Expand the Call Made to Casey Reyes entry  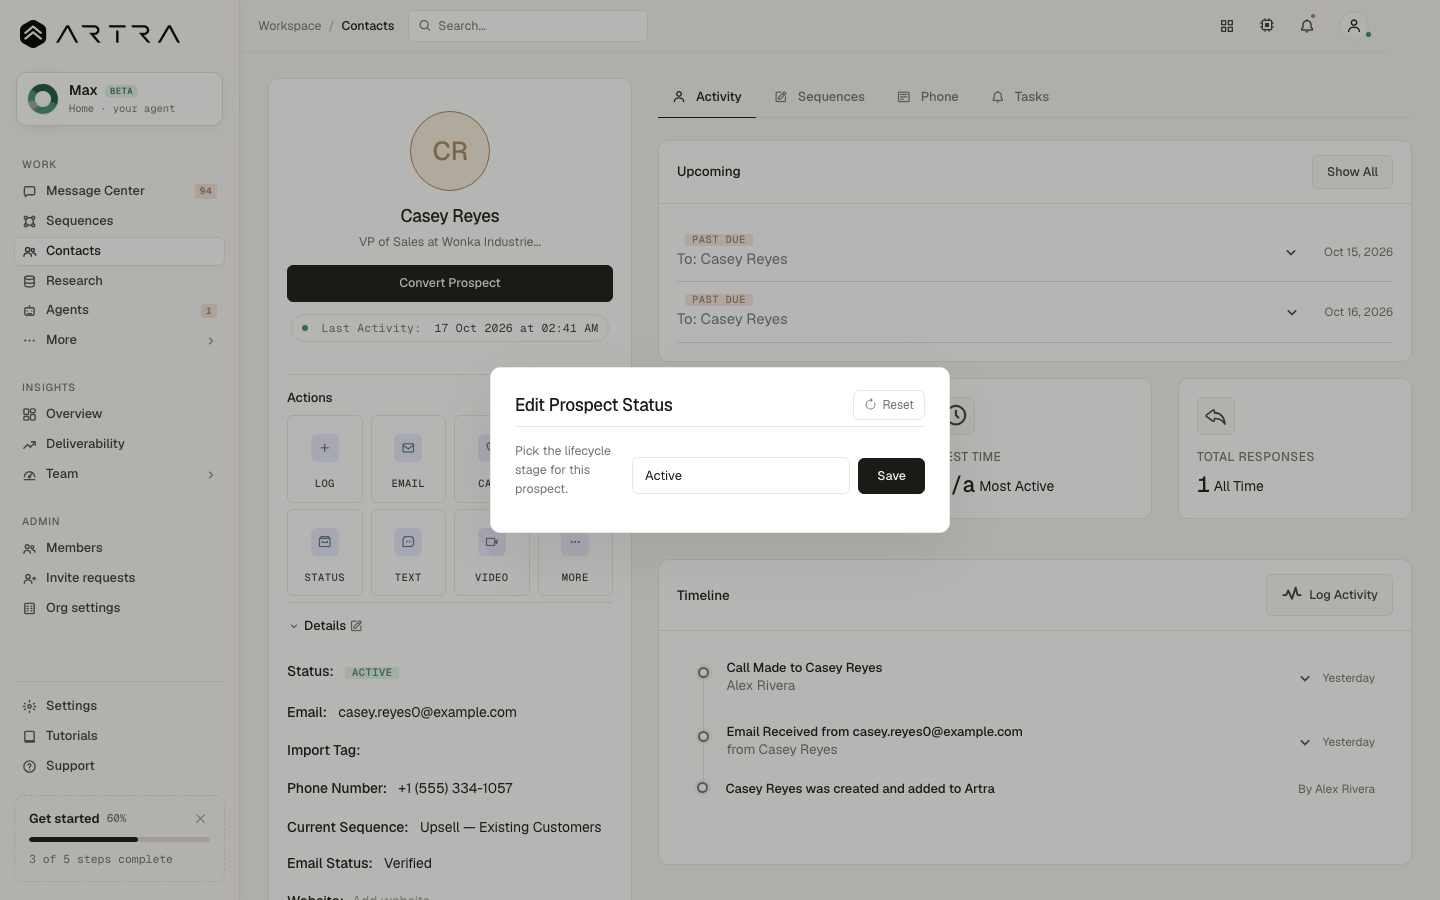click(1305, 678)
